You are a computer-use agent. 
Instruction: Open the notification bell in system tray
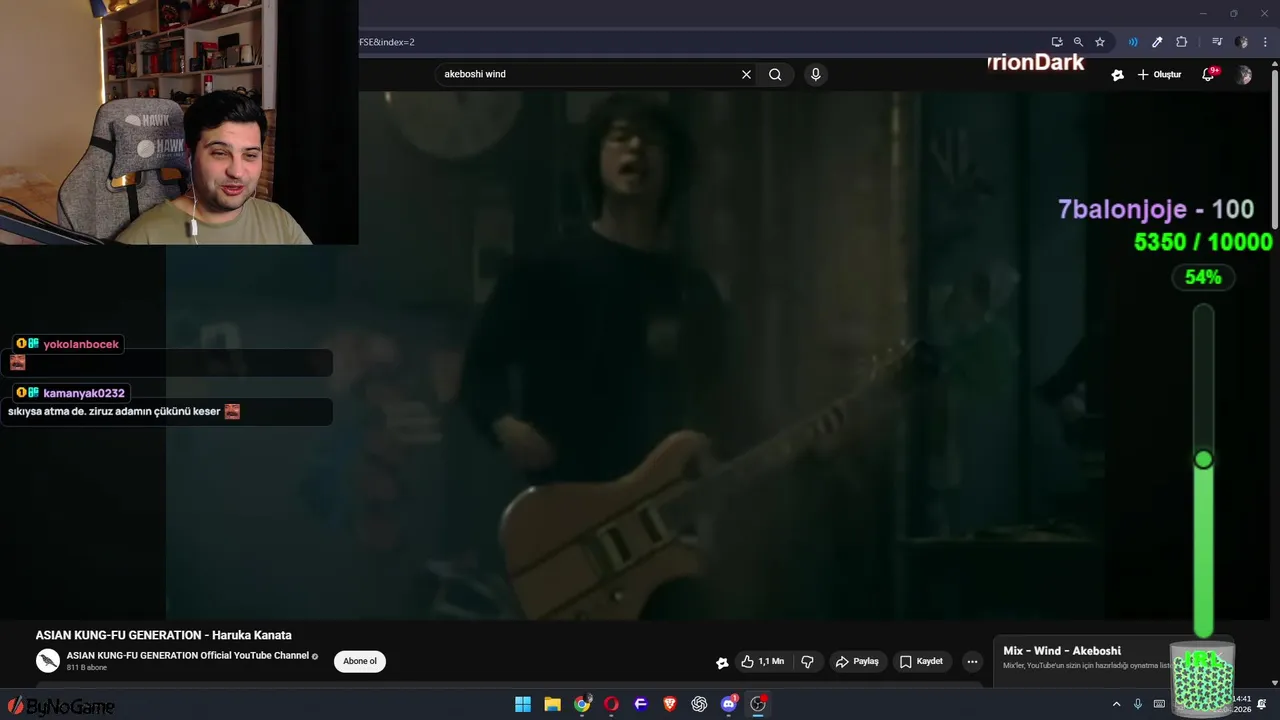click(x=1262, y=704)
